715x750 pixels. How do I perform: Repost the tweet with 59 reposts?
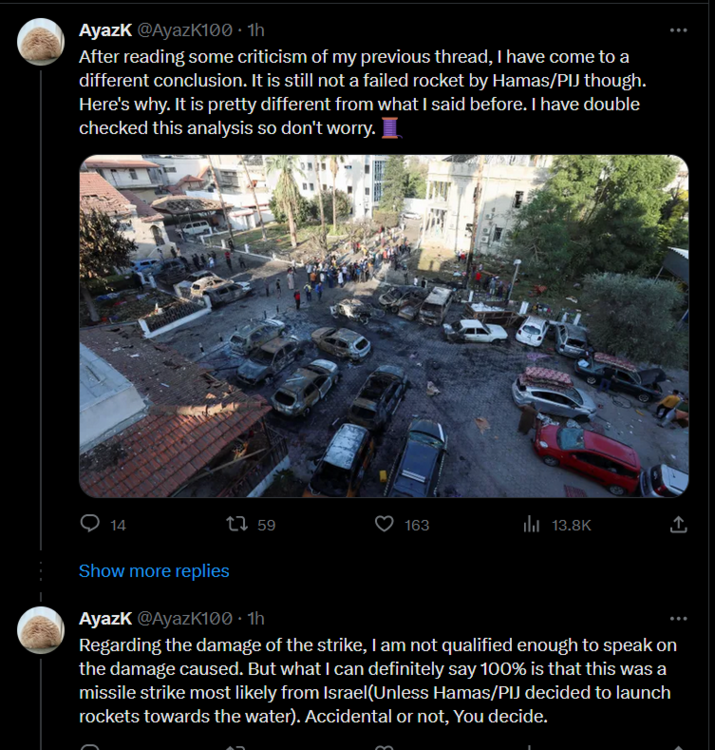pos(236,524)
